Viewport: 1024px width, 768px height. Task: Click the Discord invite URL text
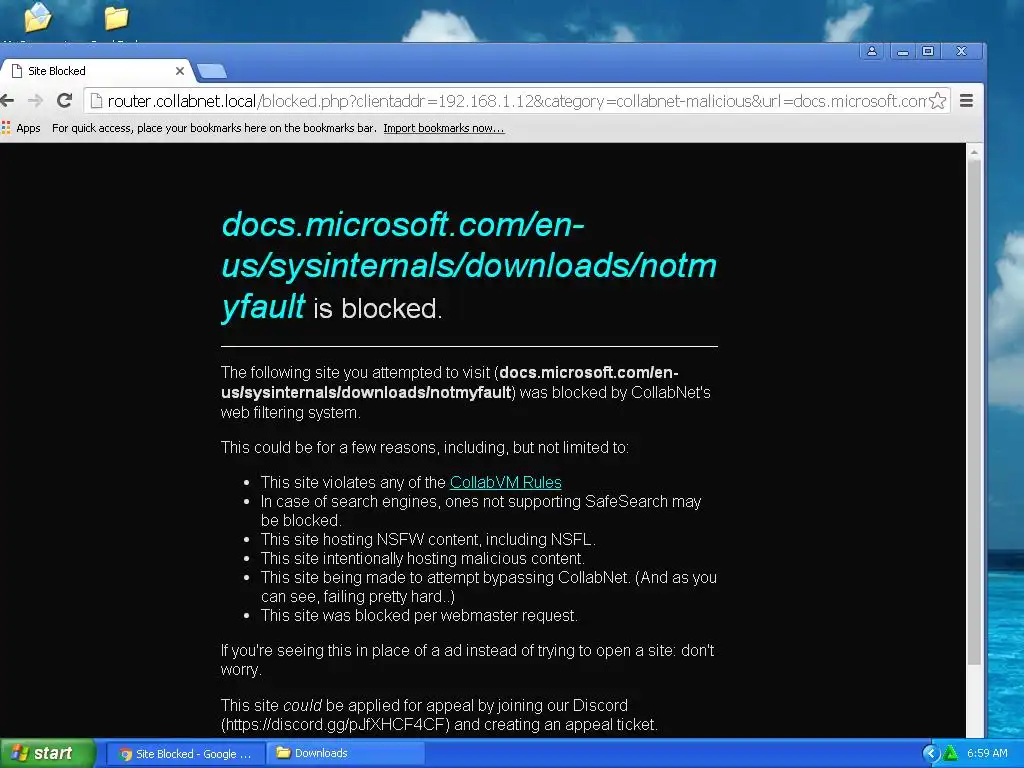(335, 724)
